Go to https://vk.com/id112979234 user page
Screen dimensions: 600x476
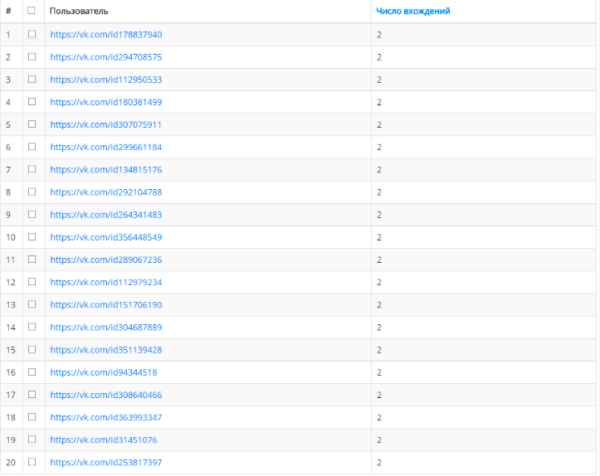(106, 282)
